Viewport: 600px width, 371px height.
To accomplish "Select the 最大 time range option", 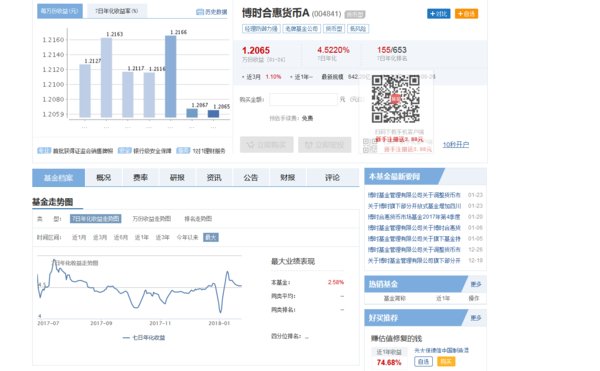I will (211, 238).
